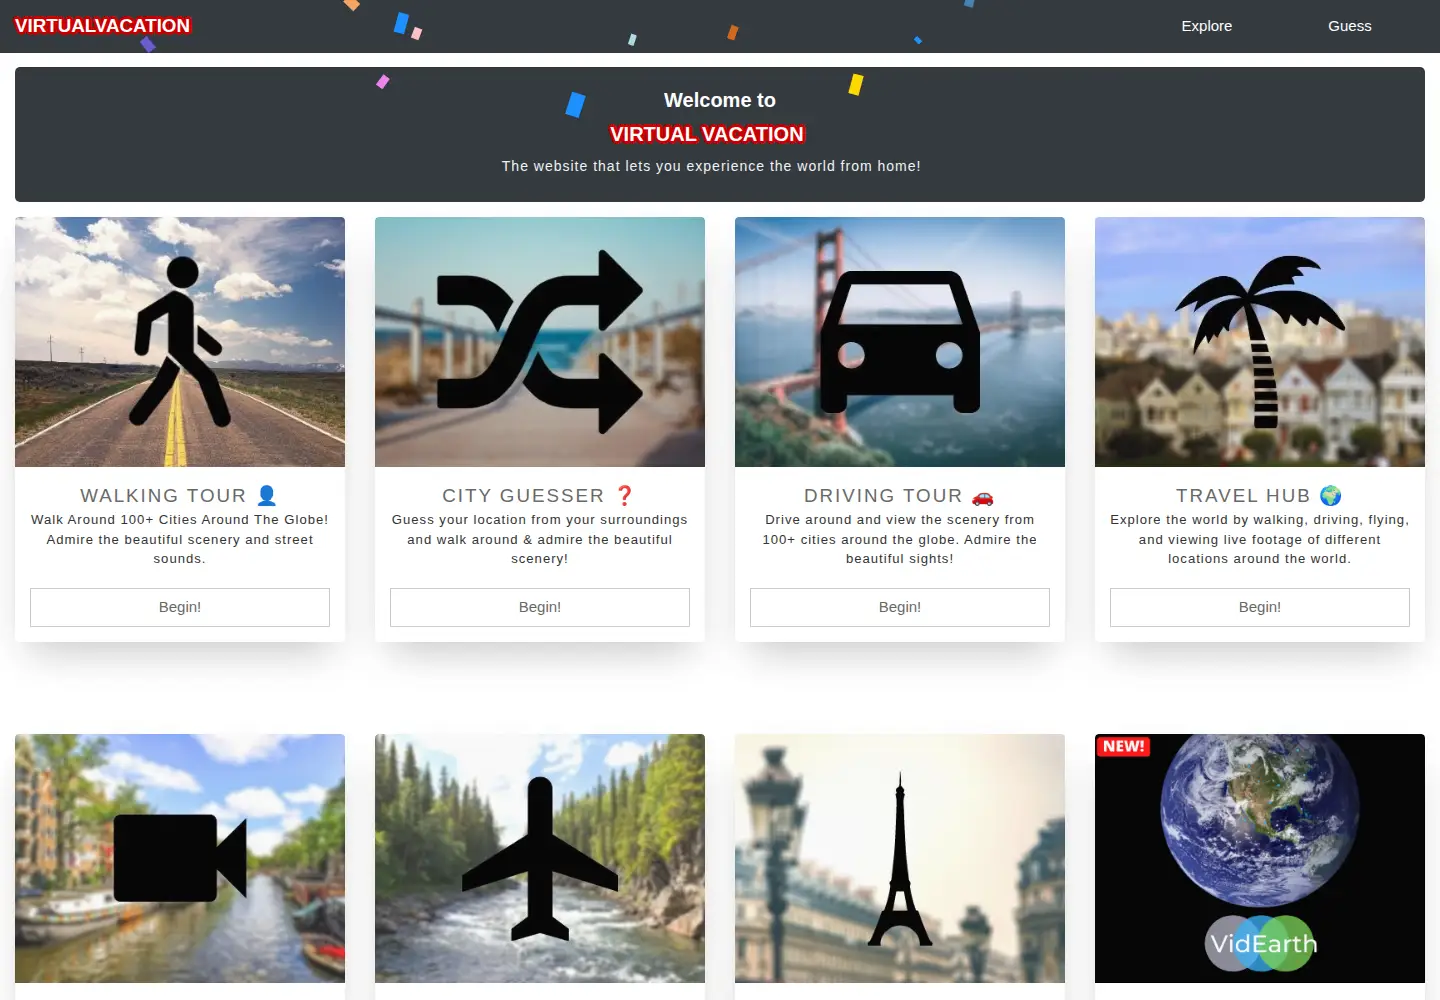
Task: Begin the City Guesser game
Action: (x=540, y=607)
